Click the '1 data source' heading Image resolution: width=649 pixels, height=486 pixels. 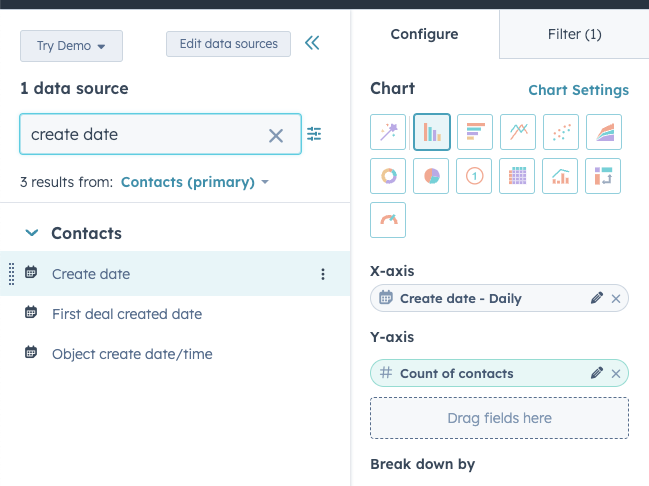(75, 88)
